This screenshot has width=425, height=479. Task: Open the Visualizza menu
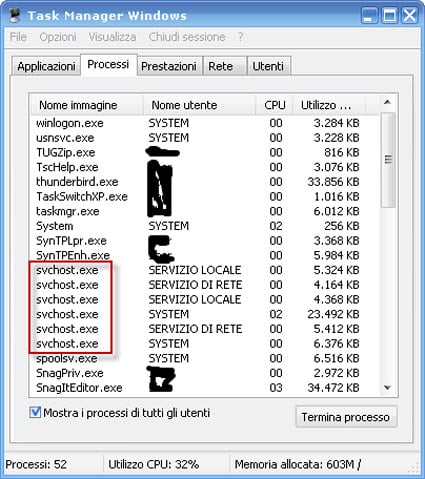click(112, 37)
